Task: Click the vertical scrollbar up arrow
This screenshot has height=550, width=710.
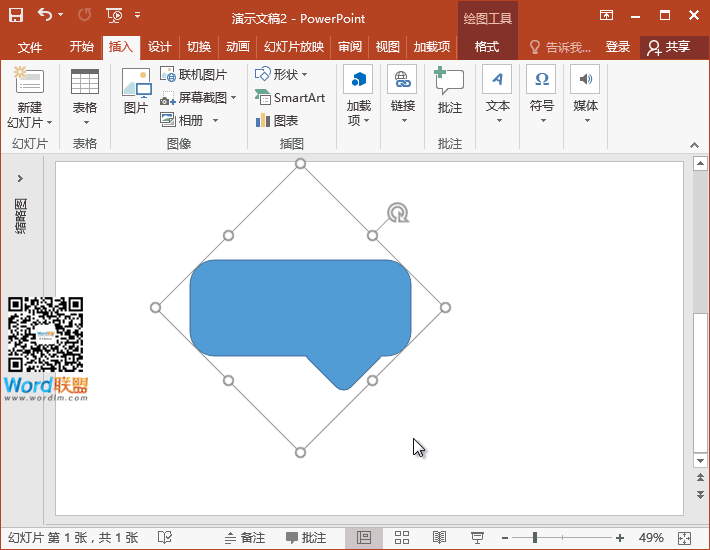Action: 700,163
